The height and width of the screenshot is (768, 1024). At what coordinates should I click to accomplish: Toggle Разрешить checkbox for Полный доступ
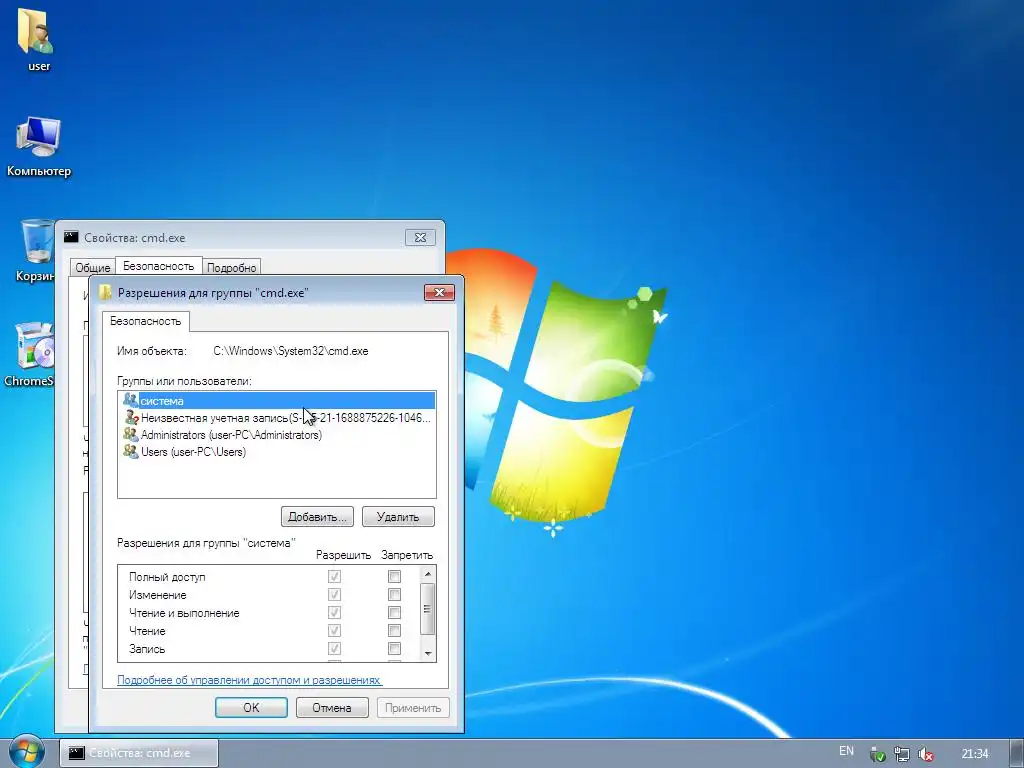pyautogui.click(x=334, y=577)
